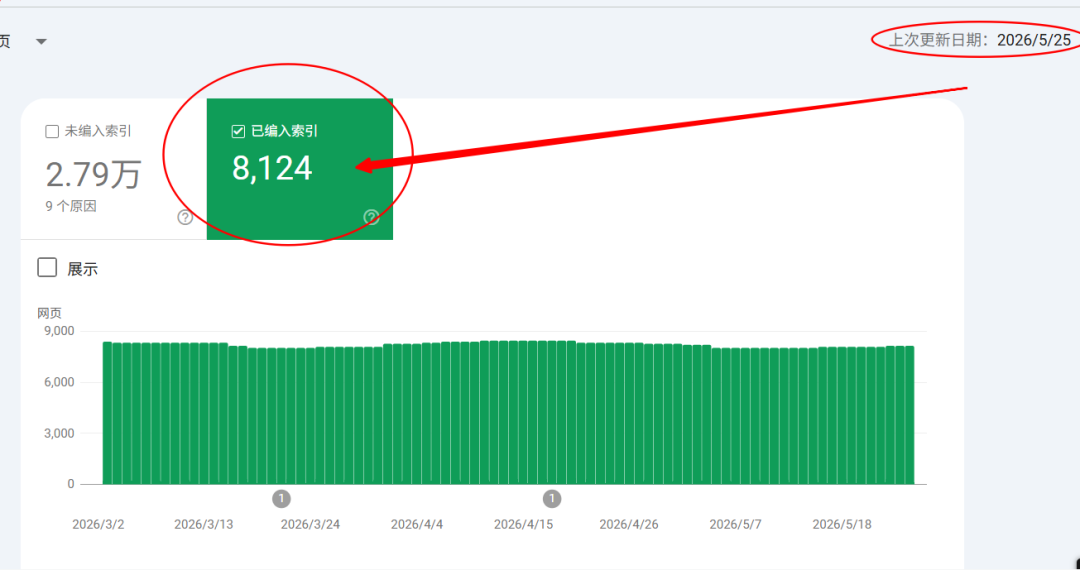The width and height of the screenshot is (1080, 570).
Task: Click the 上次更新日期 2026/5/25 text
Action: point(979,40)
